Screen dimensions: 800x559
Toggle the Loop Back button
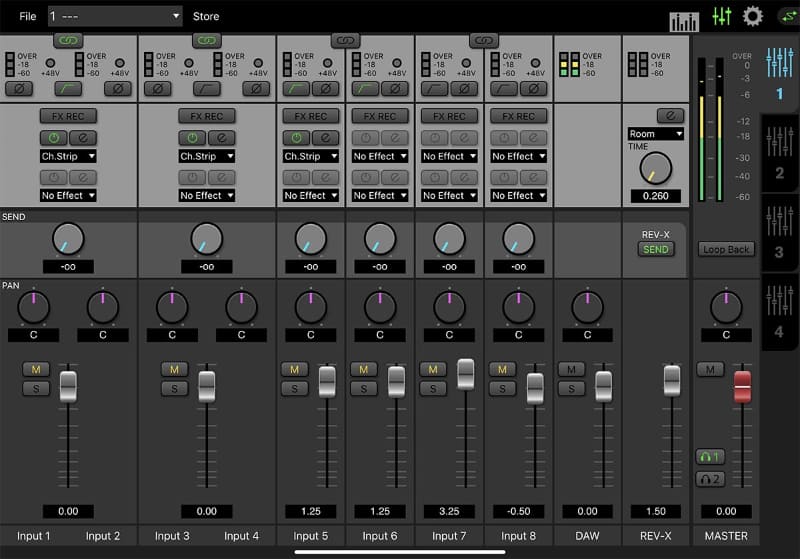726,249
